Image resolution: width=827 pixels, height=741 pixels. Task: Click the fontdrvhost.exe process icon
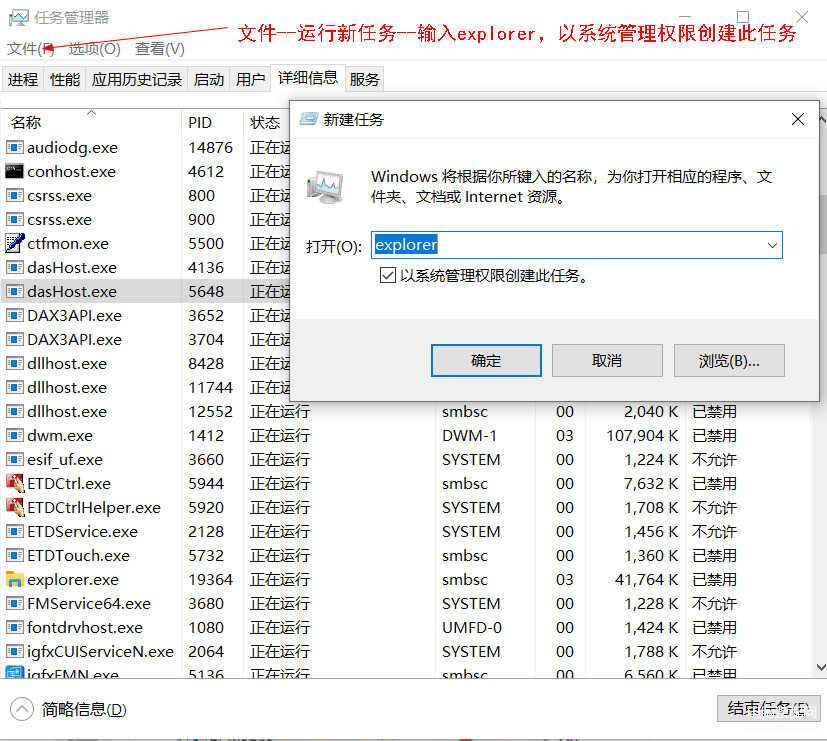(14, 627)
